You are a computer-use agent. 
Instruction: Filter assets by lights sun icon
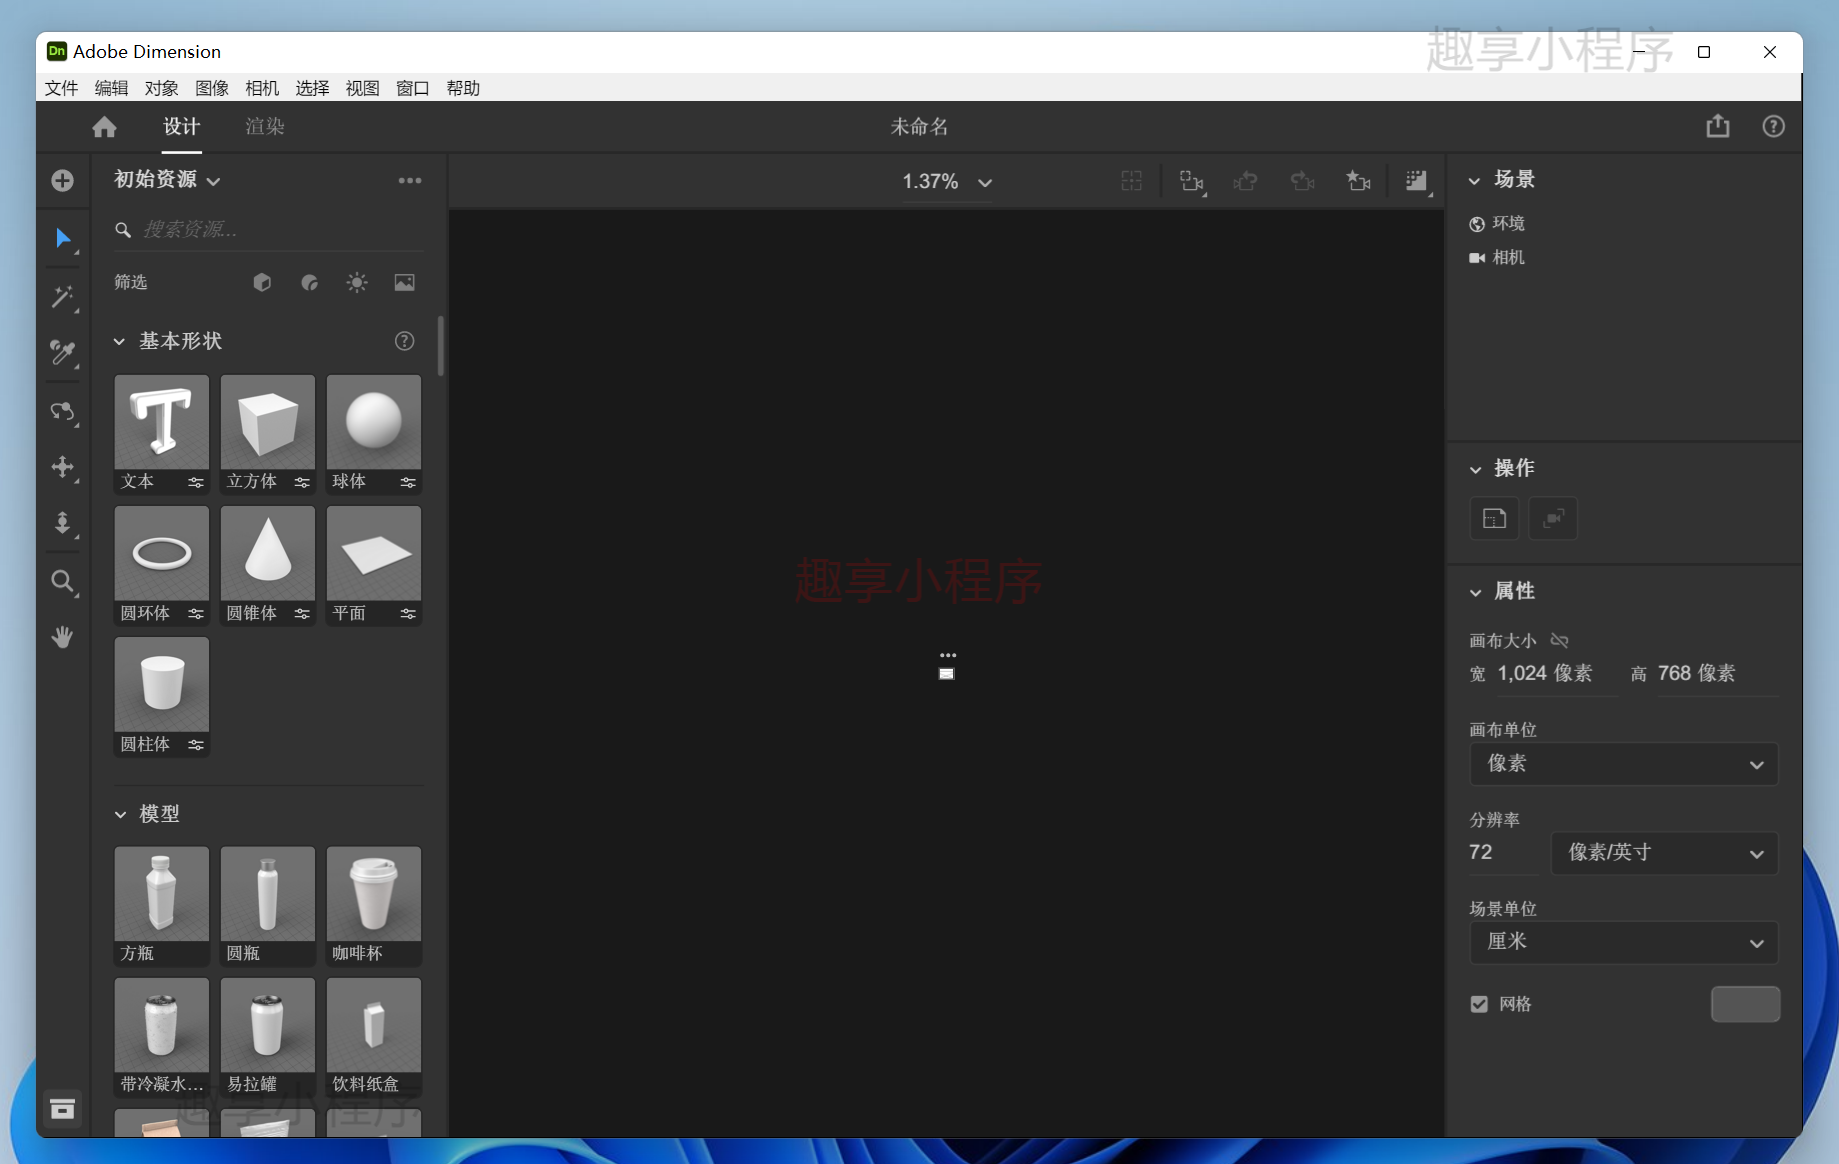pyautogui.click(x=357, y=283)
